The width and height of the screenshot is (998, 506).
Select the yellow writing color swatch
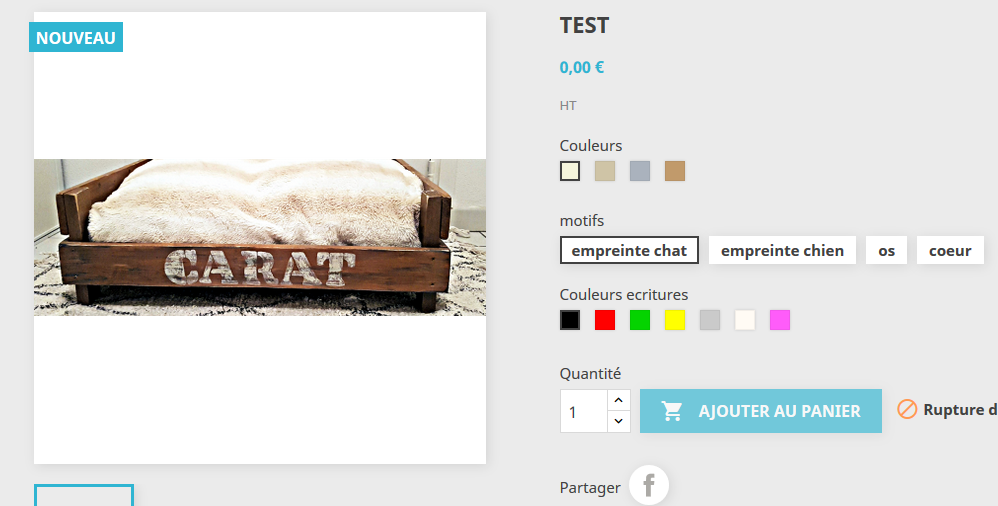[x=675, y=320]
